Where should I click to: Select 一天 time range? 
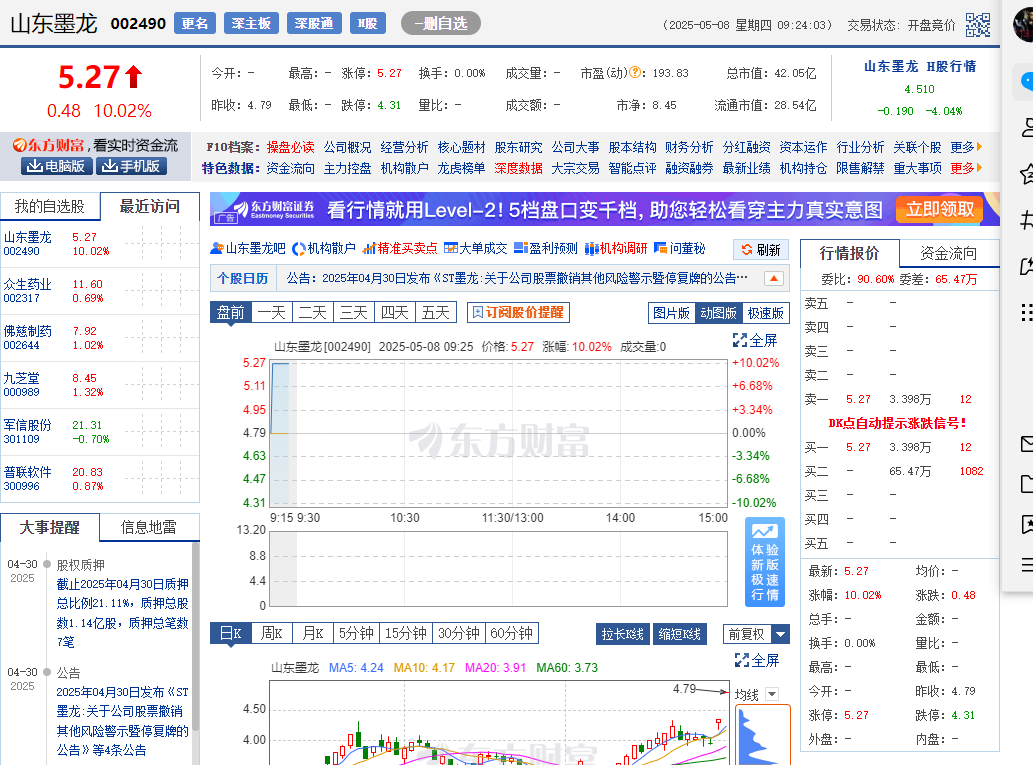(x=271, y=312)
